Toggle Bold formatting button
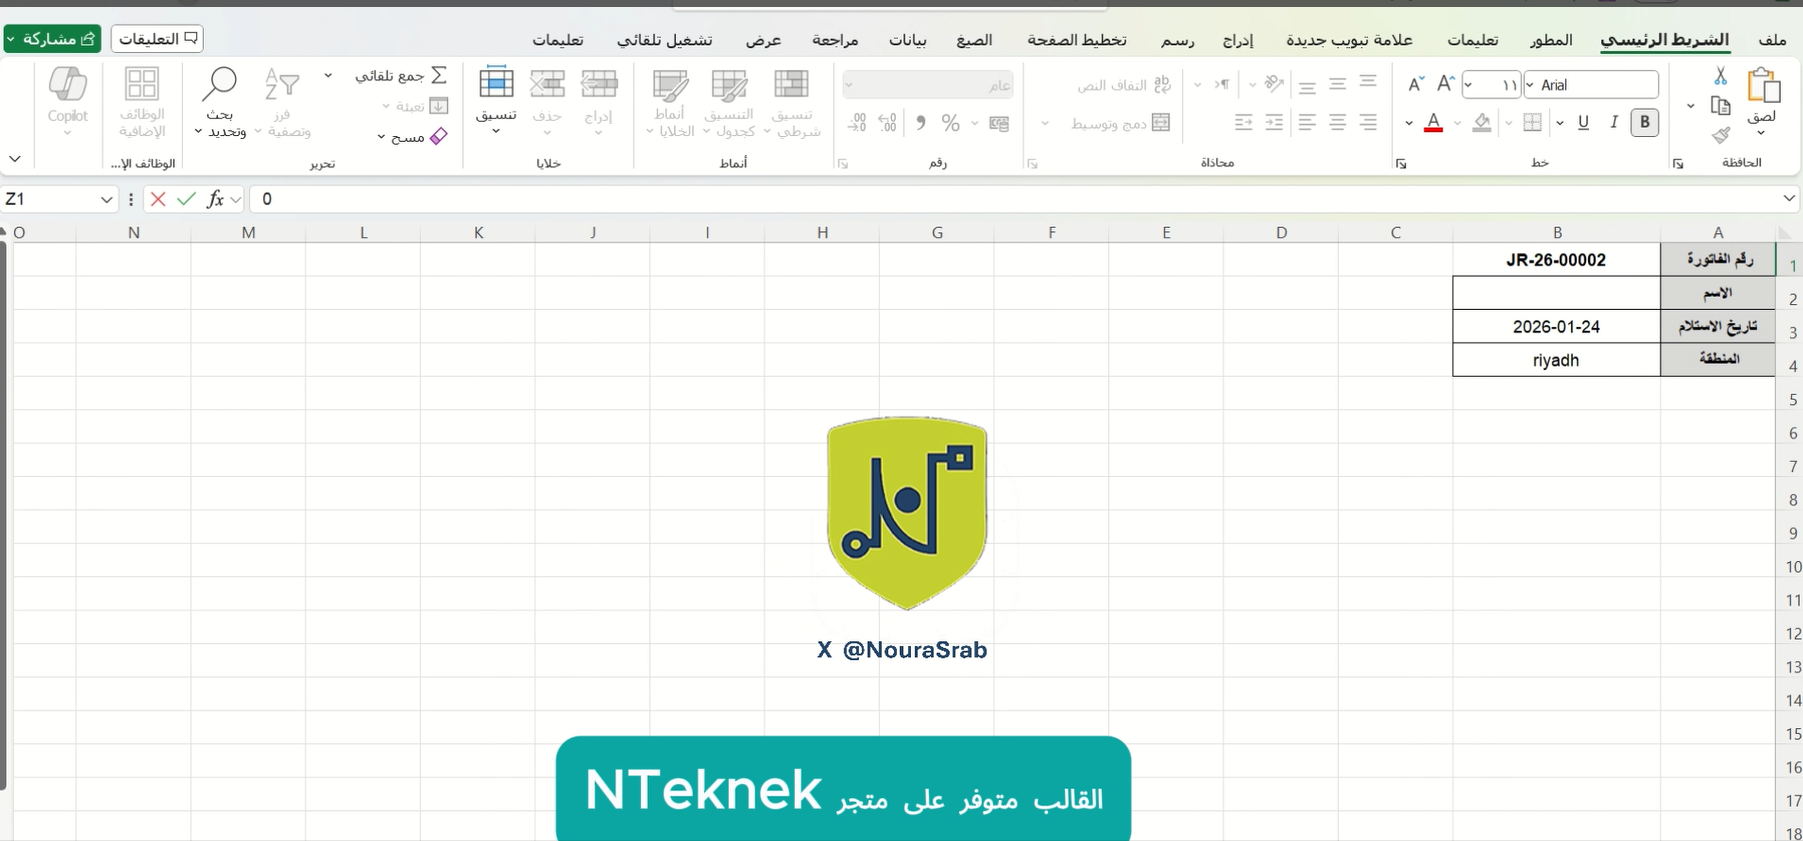This screenshot has height=841, width=1803. [x=1644, y=122]
